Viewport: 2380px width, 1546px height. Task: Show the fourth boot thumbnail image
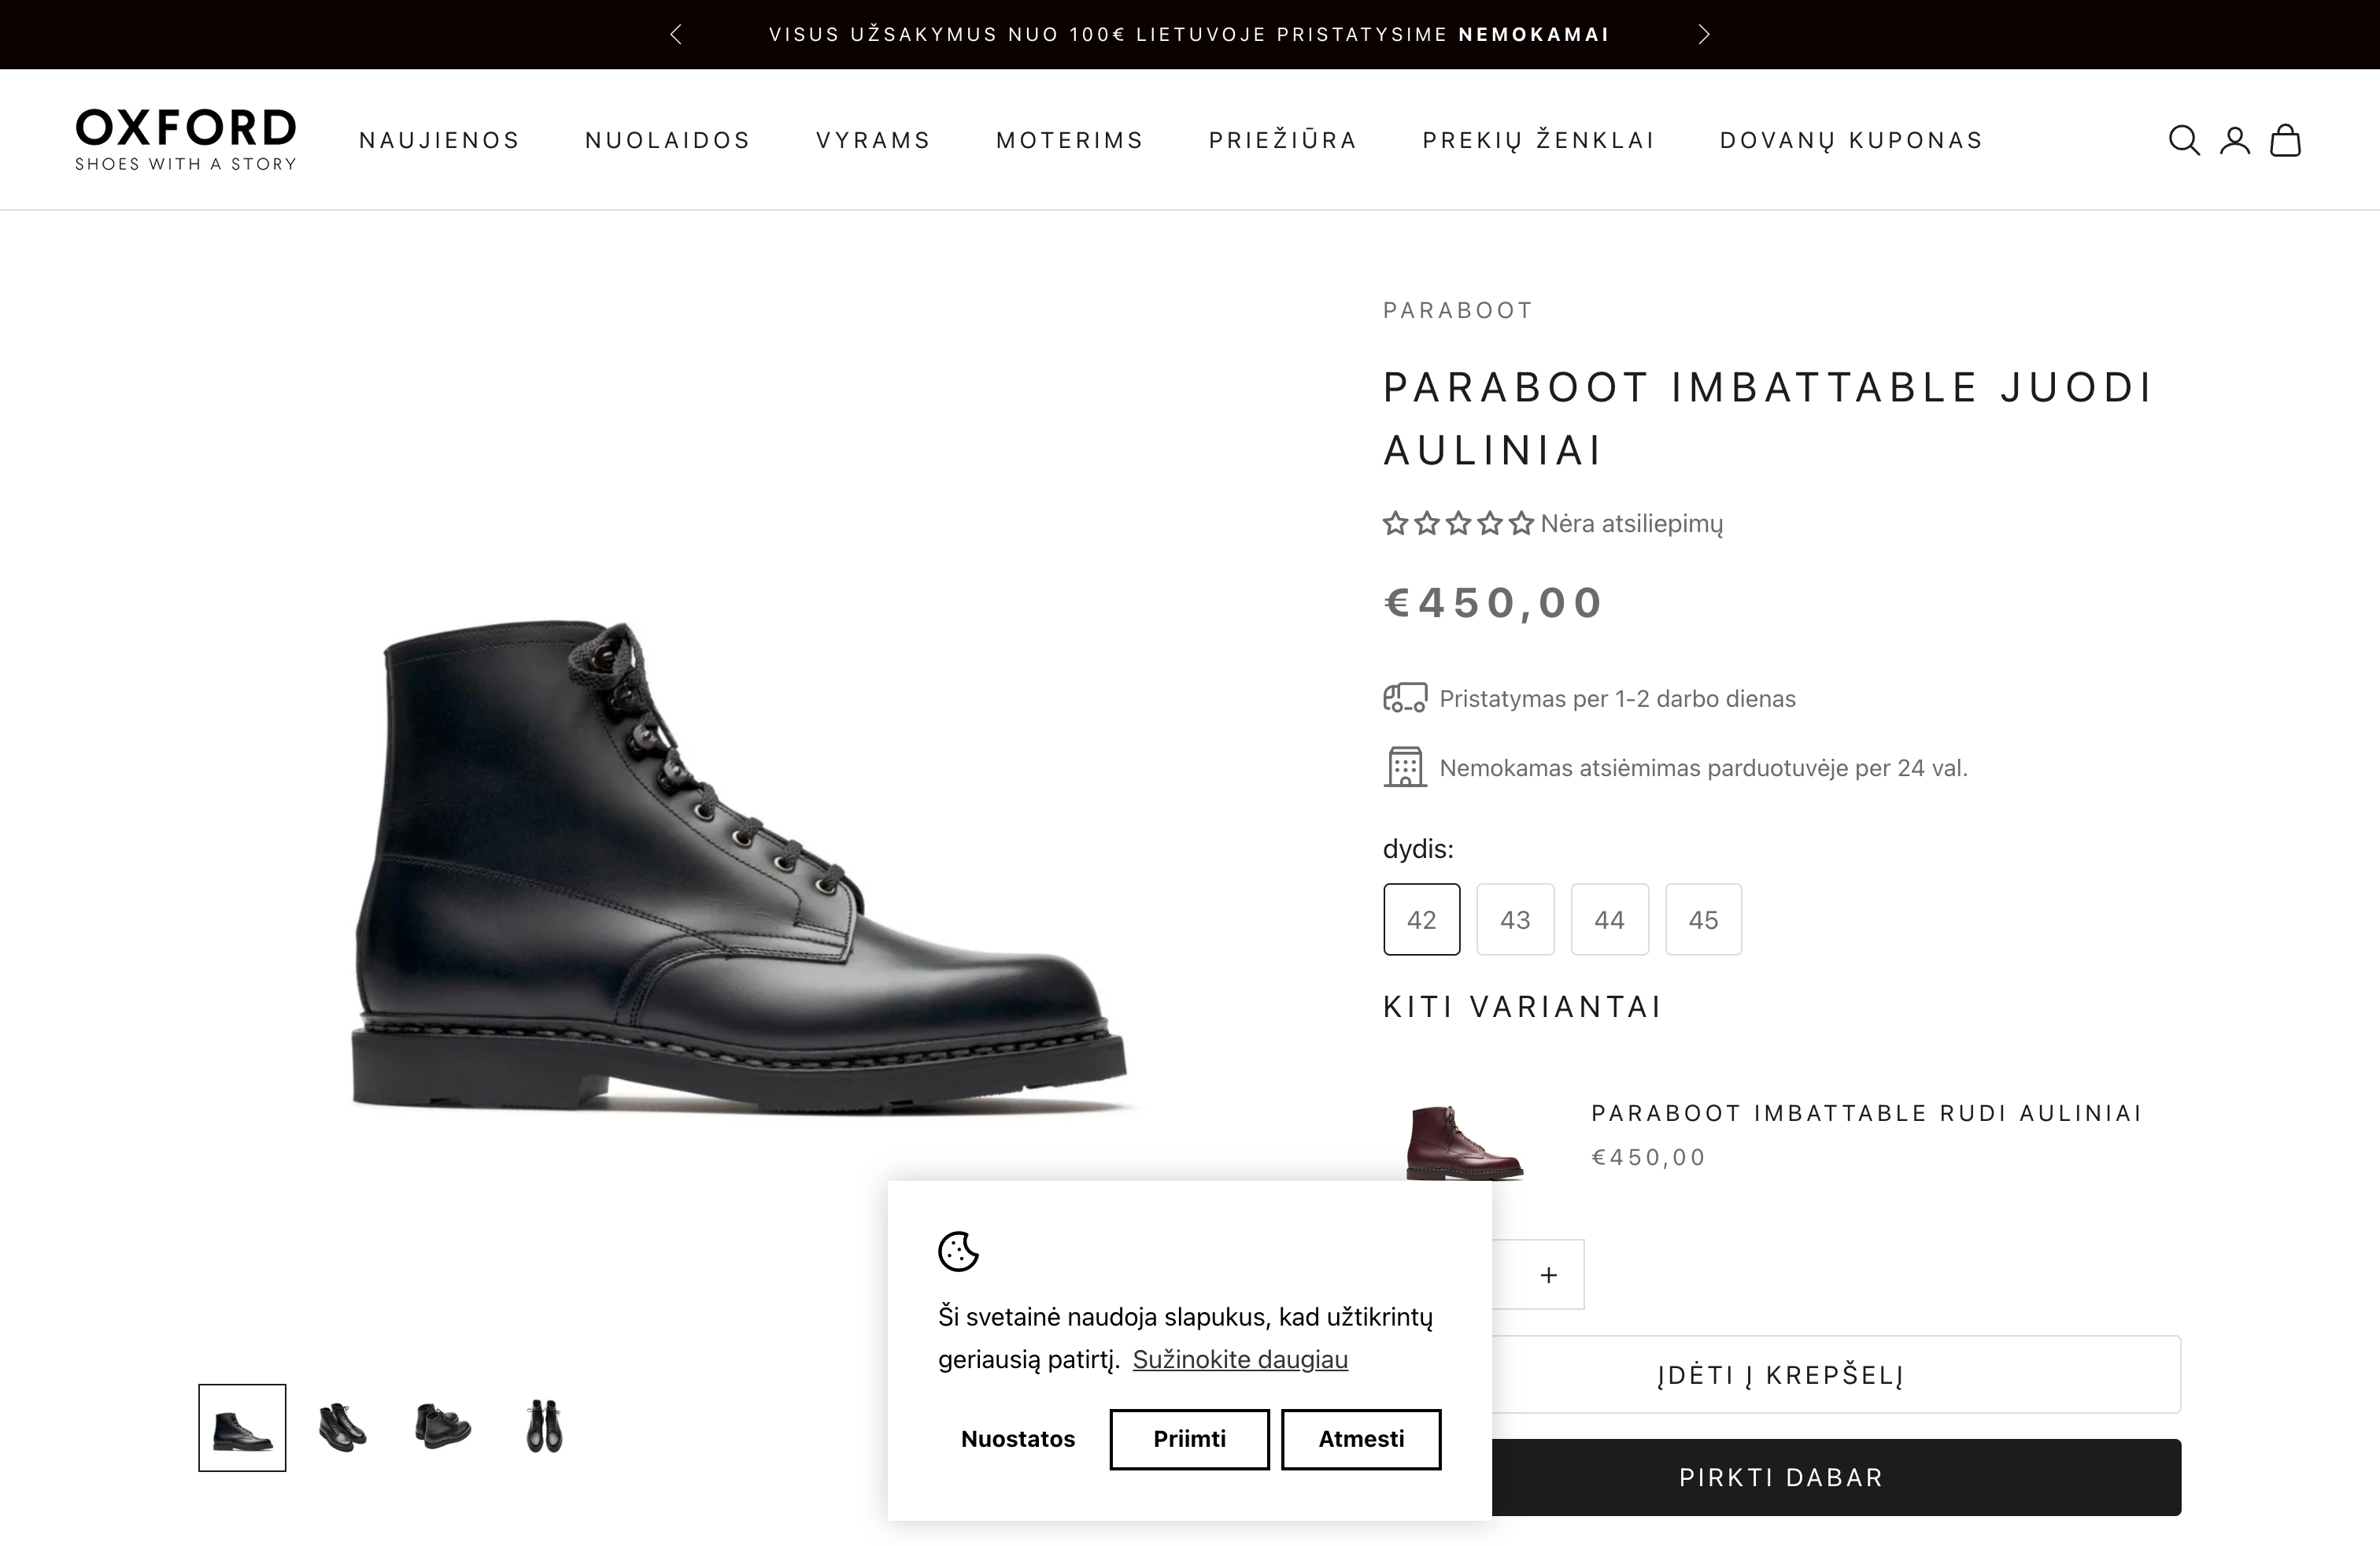click(544, 1427)
